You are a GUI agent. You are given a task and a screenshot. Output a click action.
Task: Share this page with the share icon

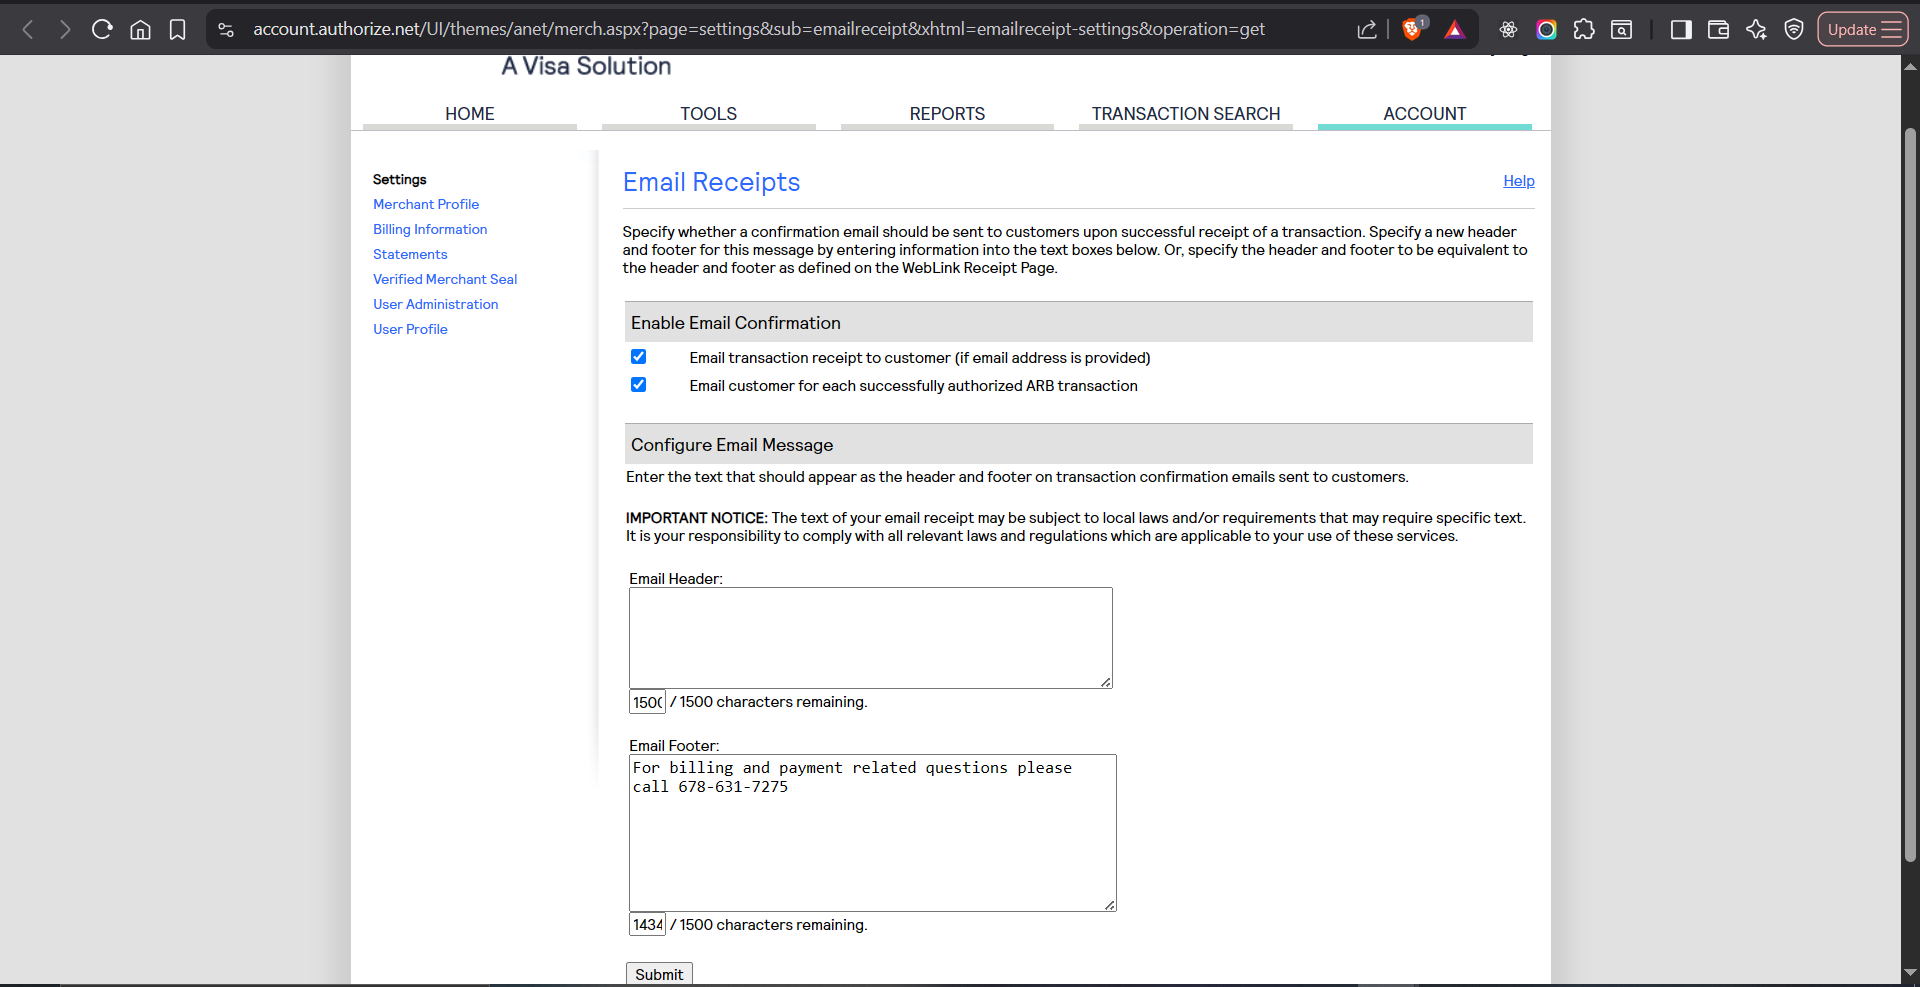tap(1367, 29)
